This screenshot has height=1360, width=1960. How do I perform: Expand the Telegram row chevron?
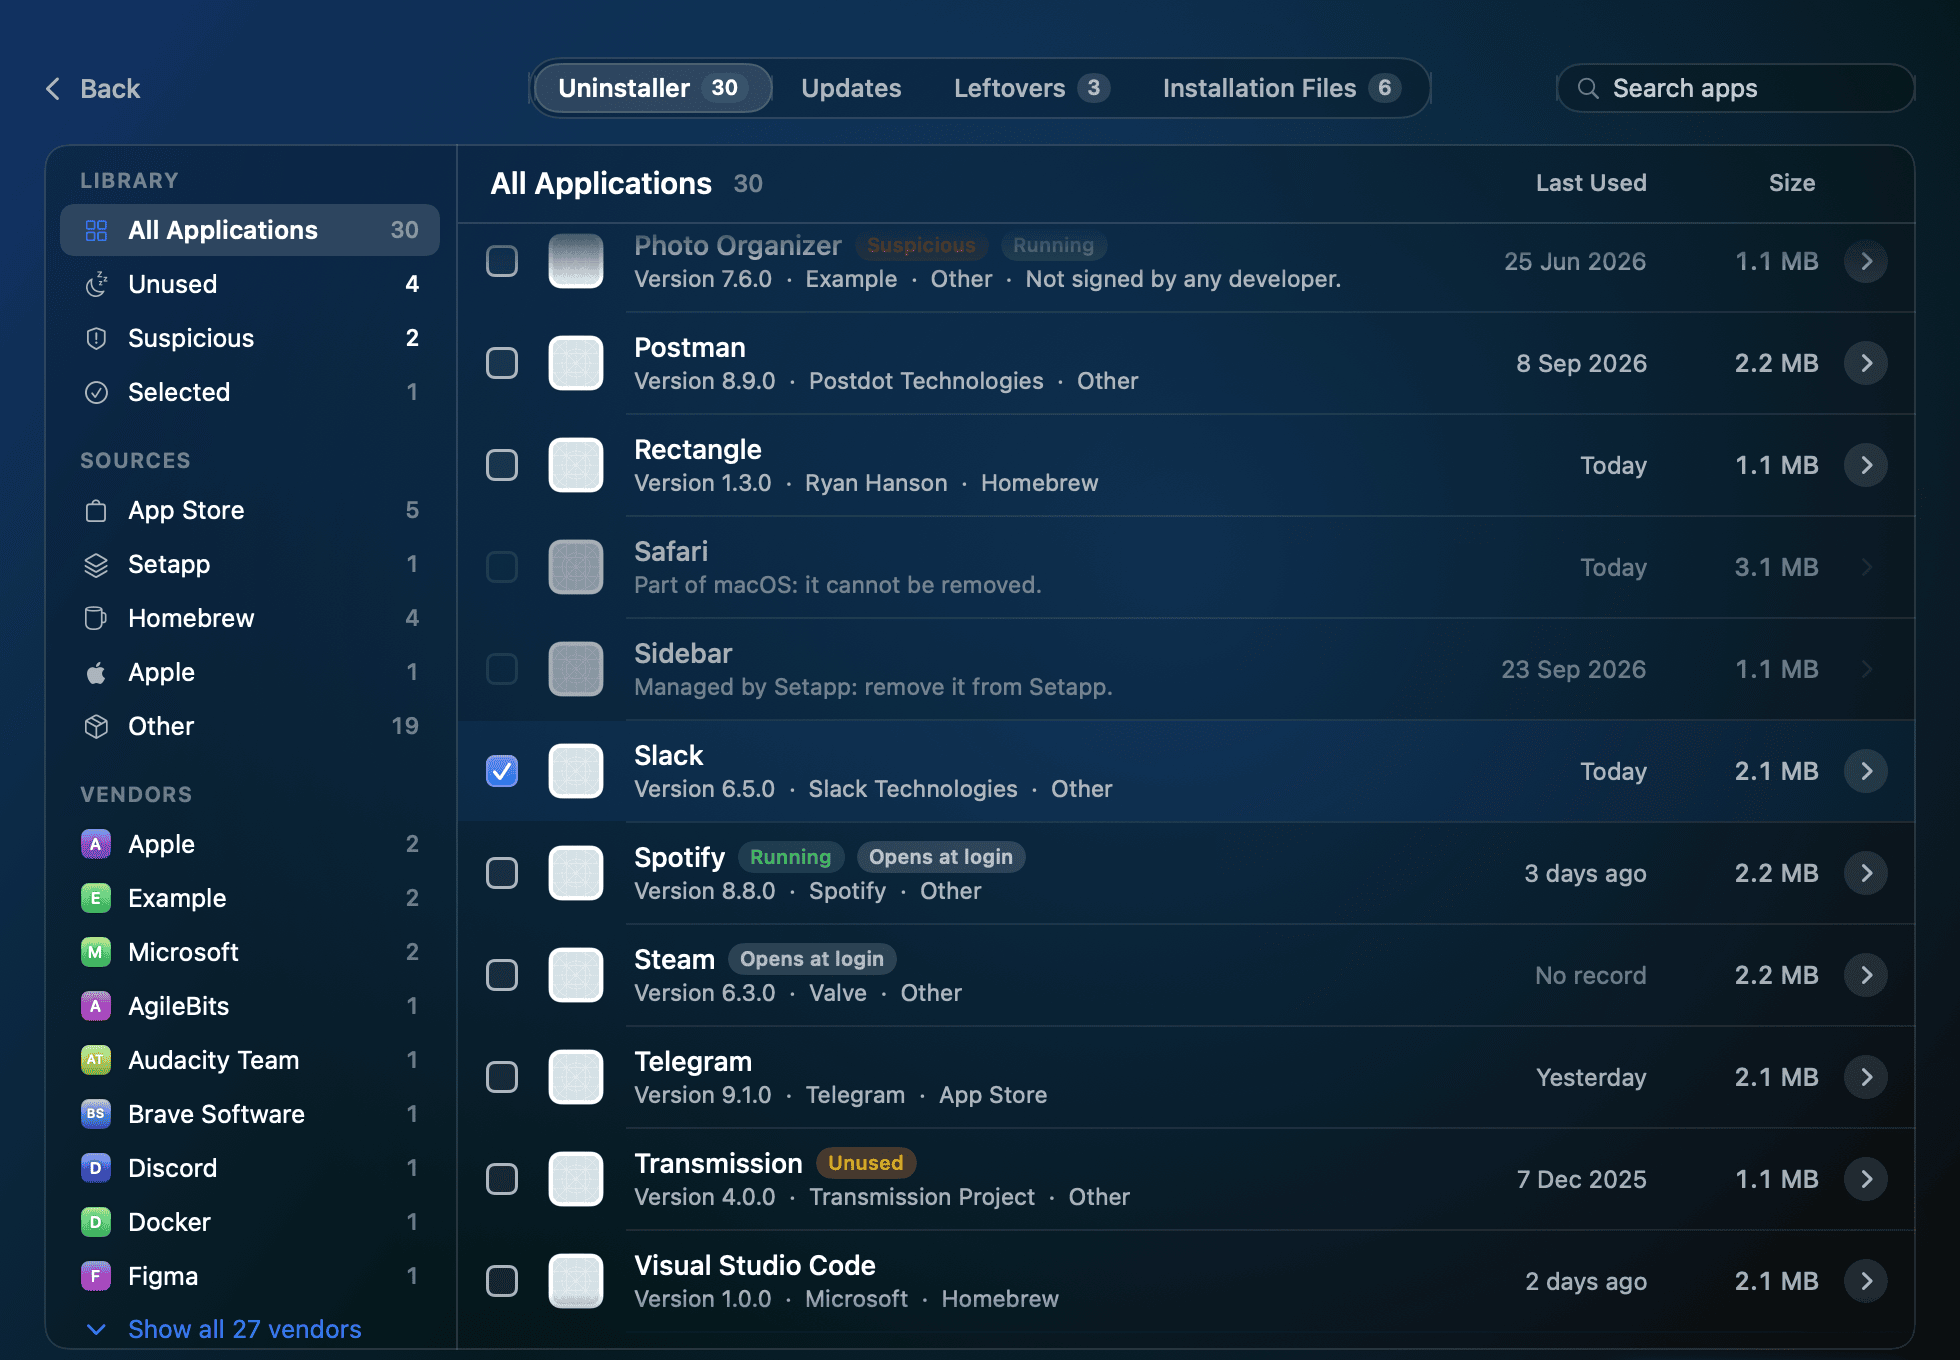point(1866,1077)
